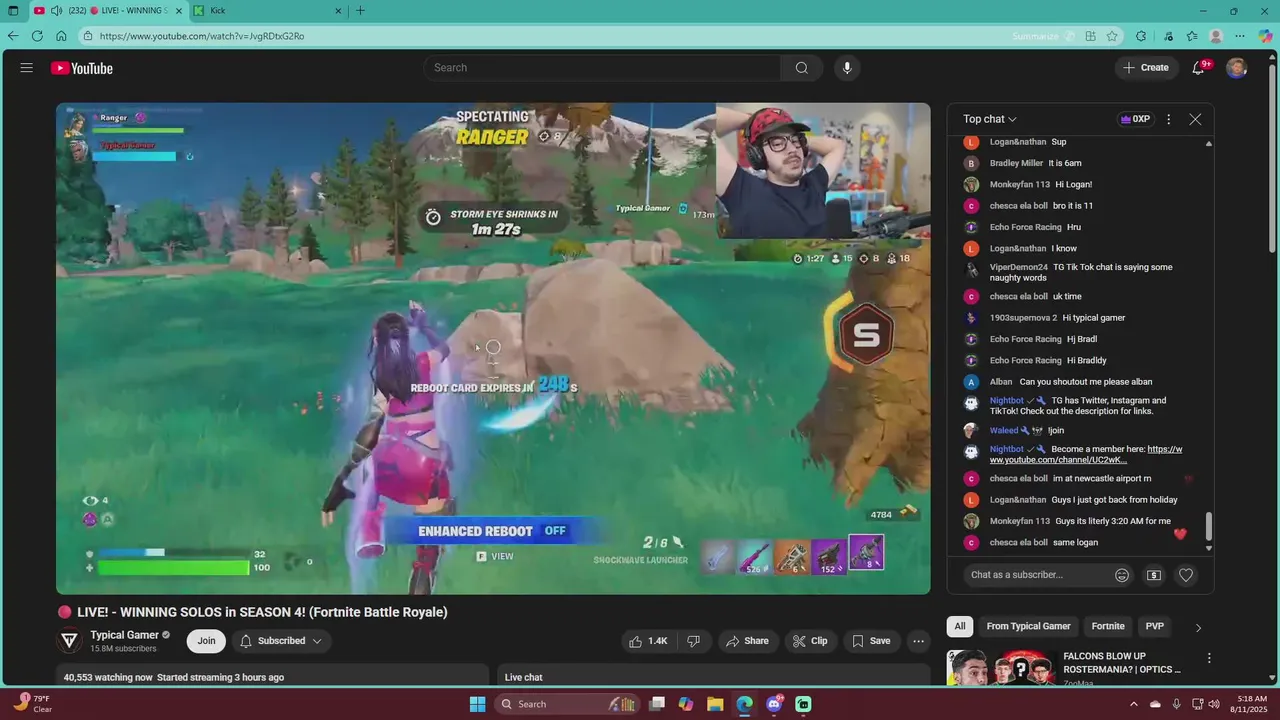1280x720 pixels.
Task: Mute the YouTube tab audio icon
Action: click(56, 11)
